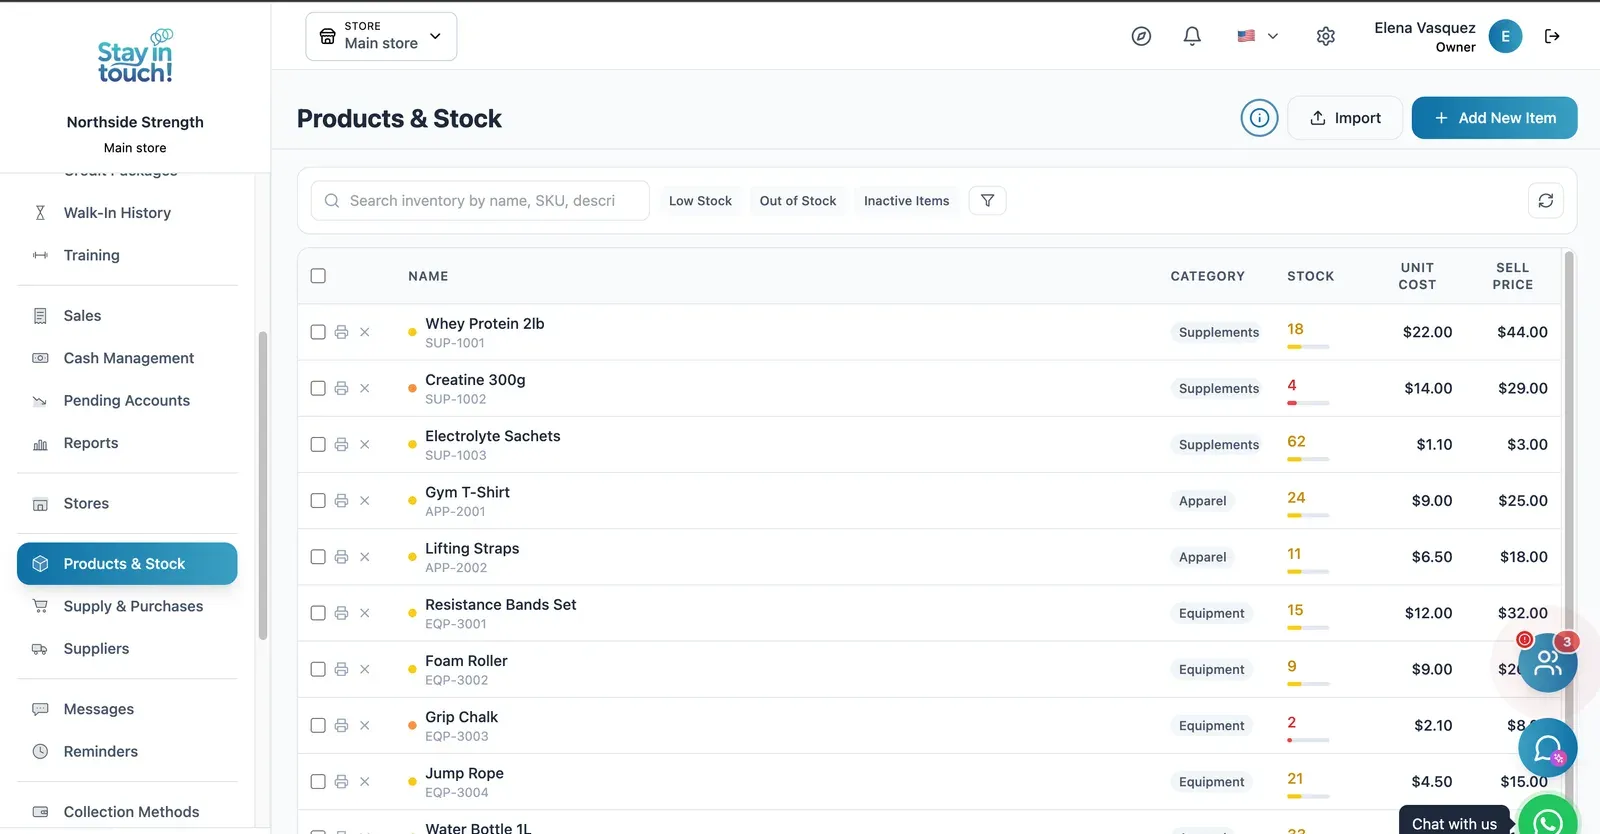Tick the Resistance Bands Set checkbox
Viewport: 1600px width, 834px height.
318,613
